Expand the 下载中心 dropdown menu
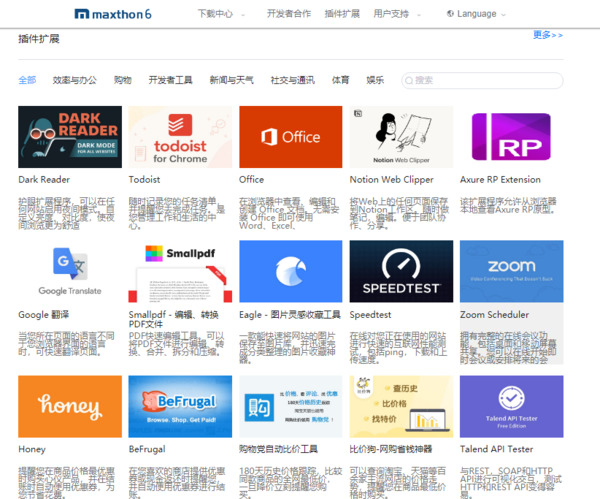Screen dimensions: 600x499 tap(219, 14)
